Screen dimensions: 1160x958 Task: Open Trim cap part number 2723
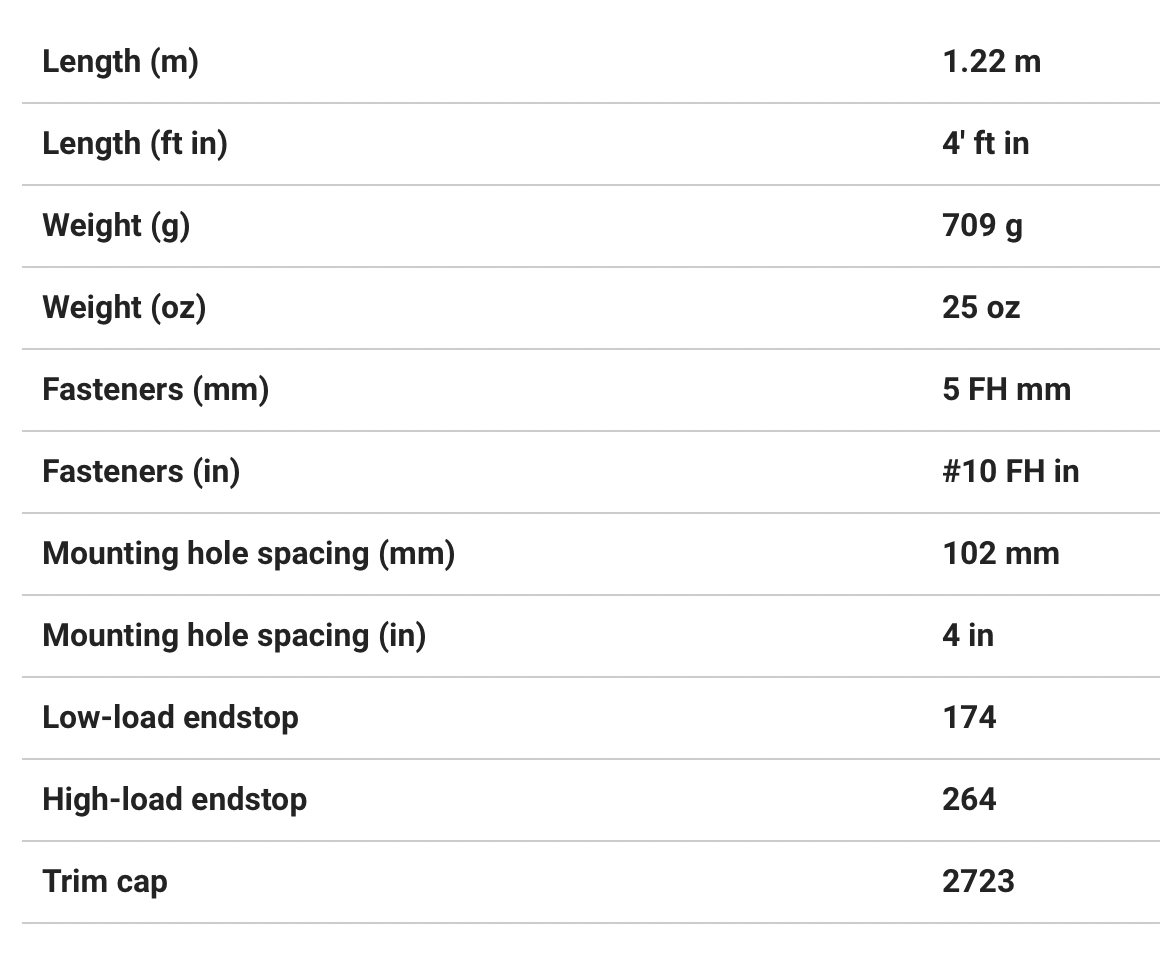(978, 882)
